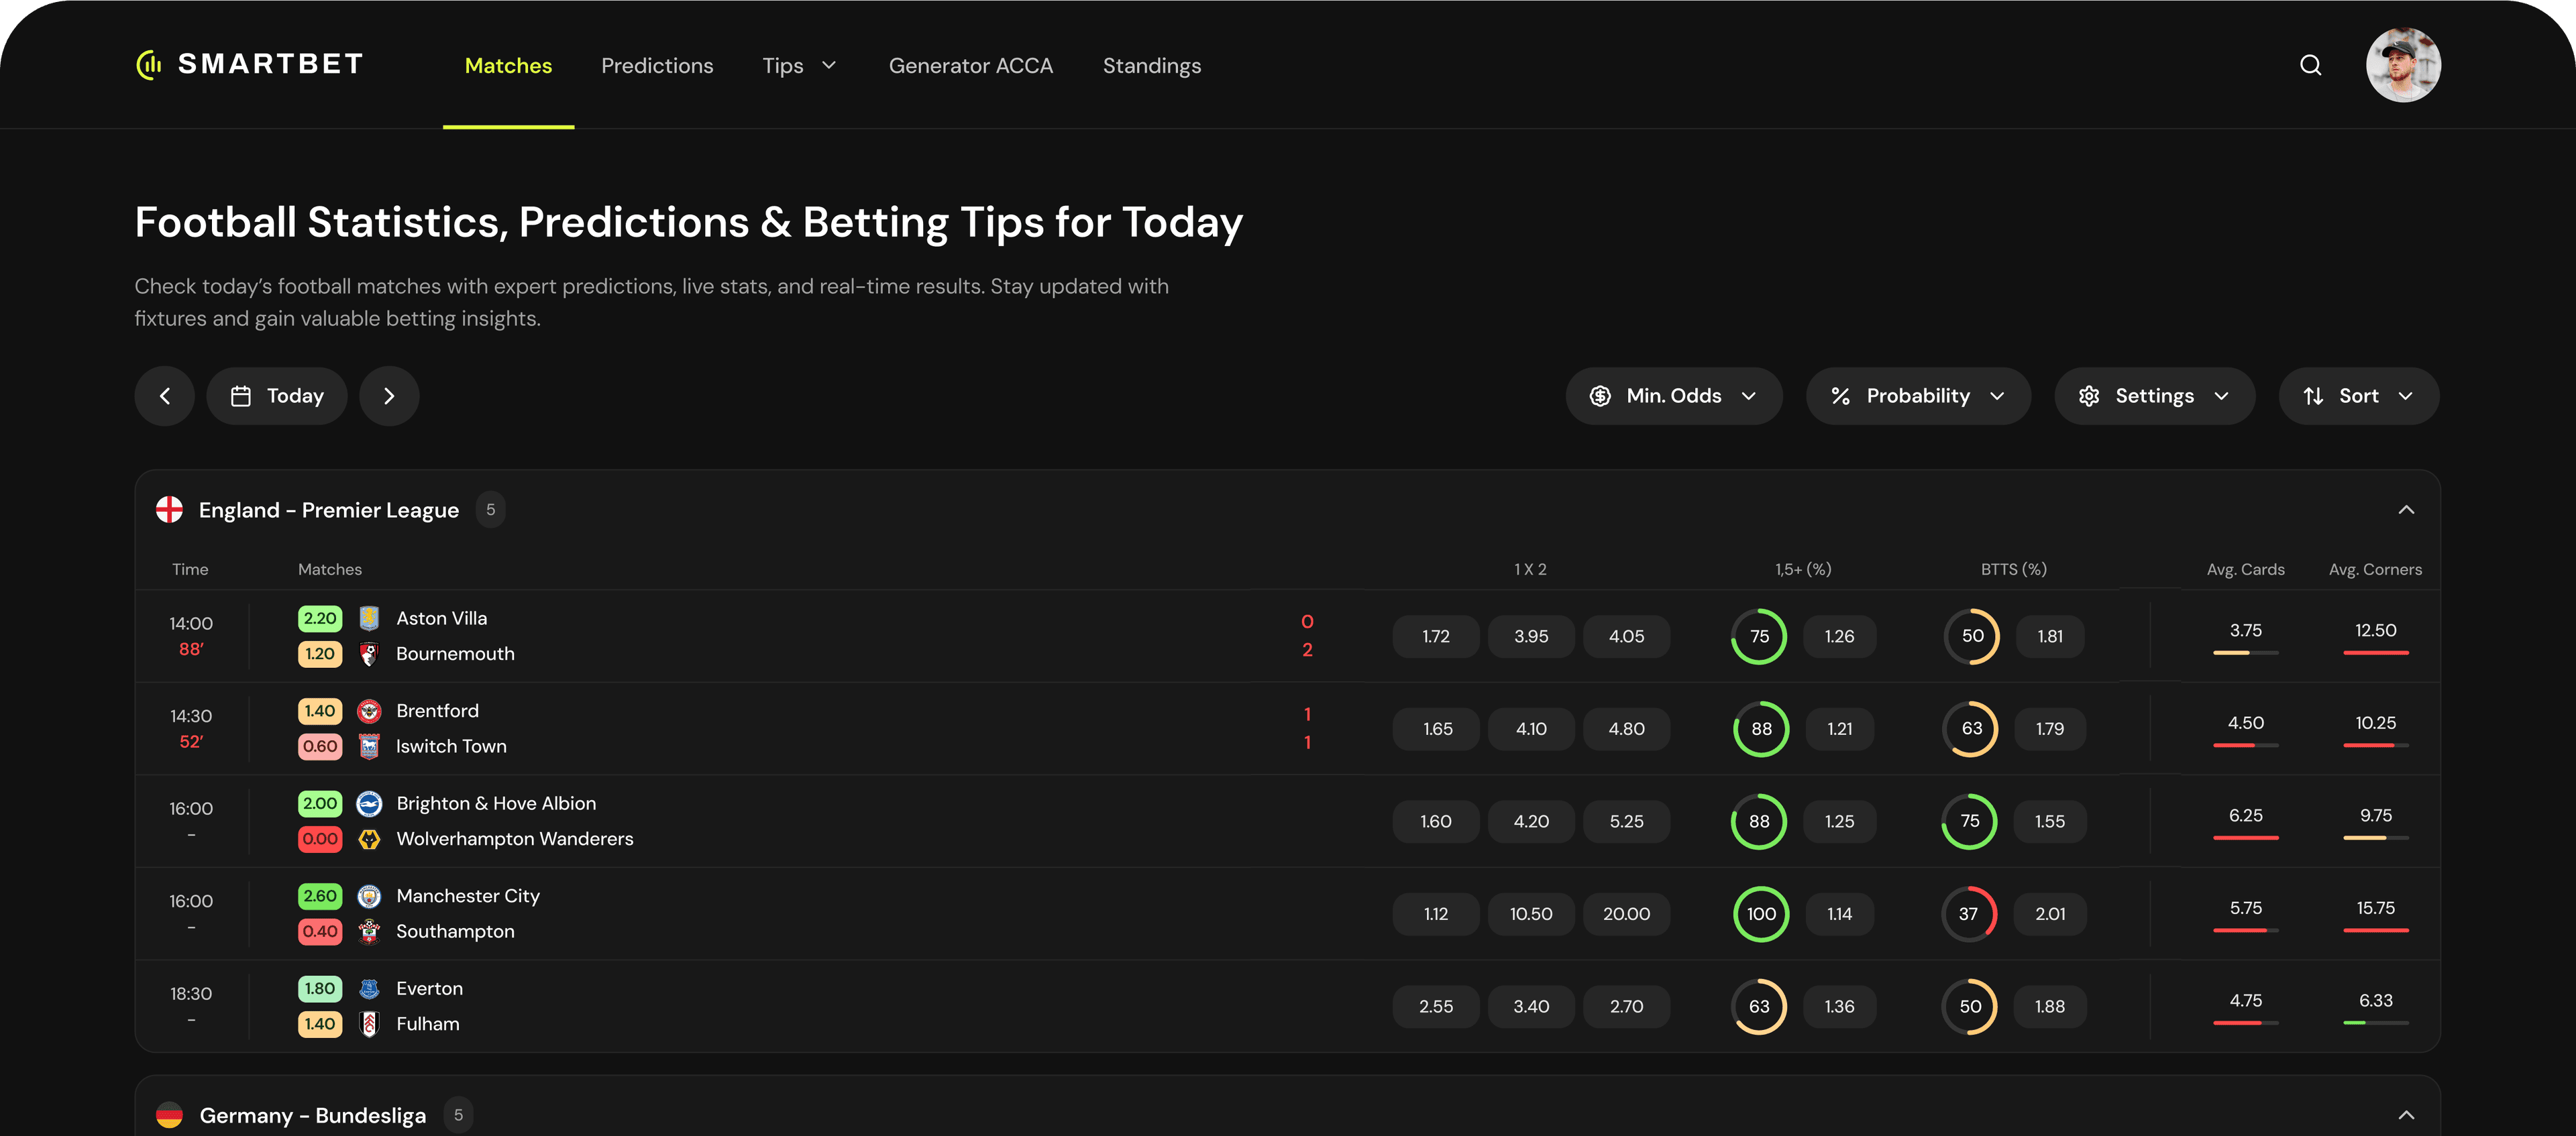Image resolution: width=2576 pixels, height=1136 pixels.
Task: Click Manchester City 100 percent probability ring
Action: tap(1760, 914)
